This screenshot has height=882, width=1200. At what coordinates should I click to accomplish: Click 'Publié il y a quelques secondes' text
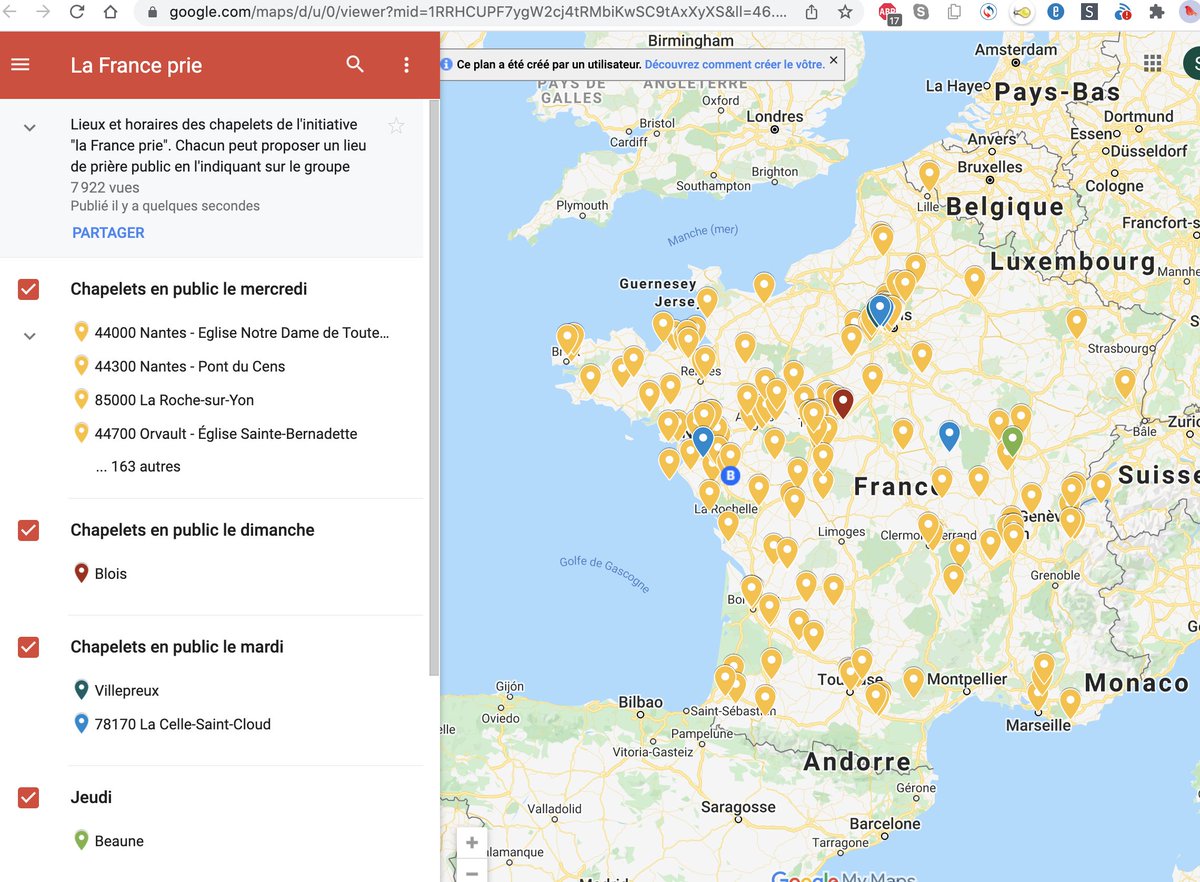click(x=165, y=206)
